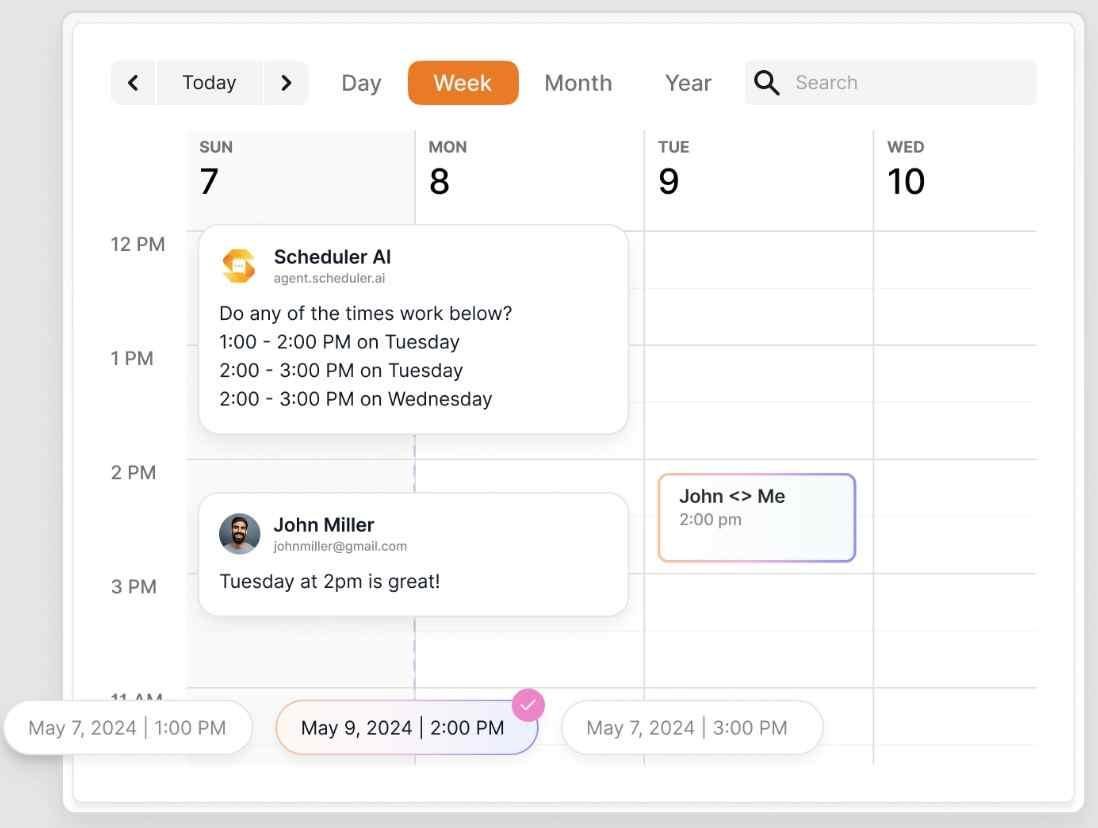Select May 9, 2024 2:00 PM slot
Viewport: 1098px width, 828px height.
(x=406, y=728)
